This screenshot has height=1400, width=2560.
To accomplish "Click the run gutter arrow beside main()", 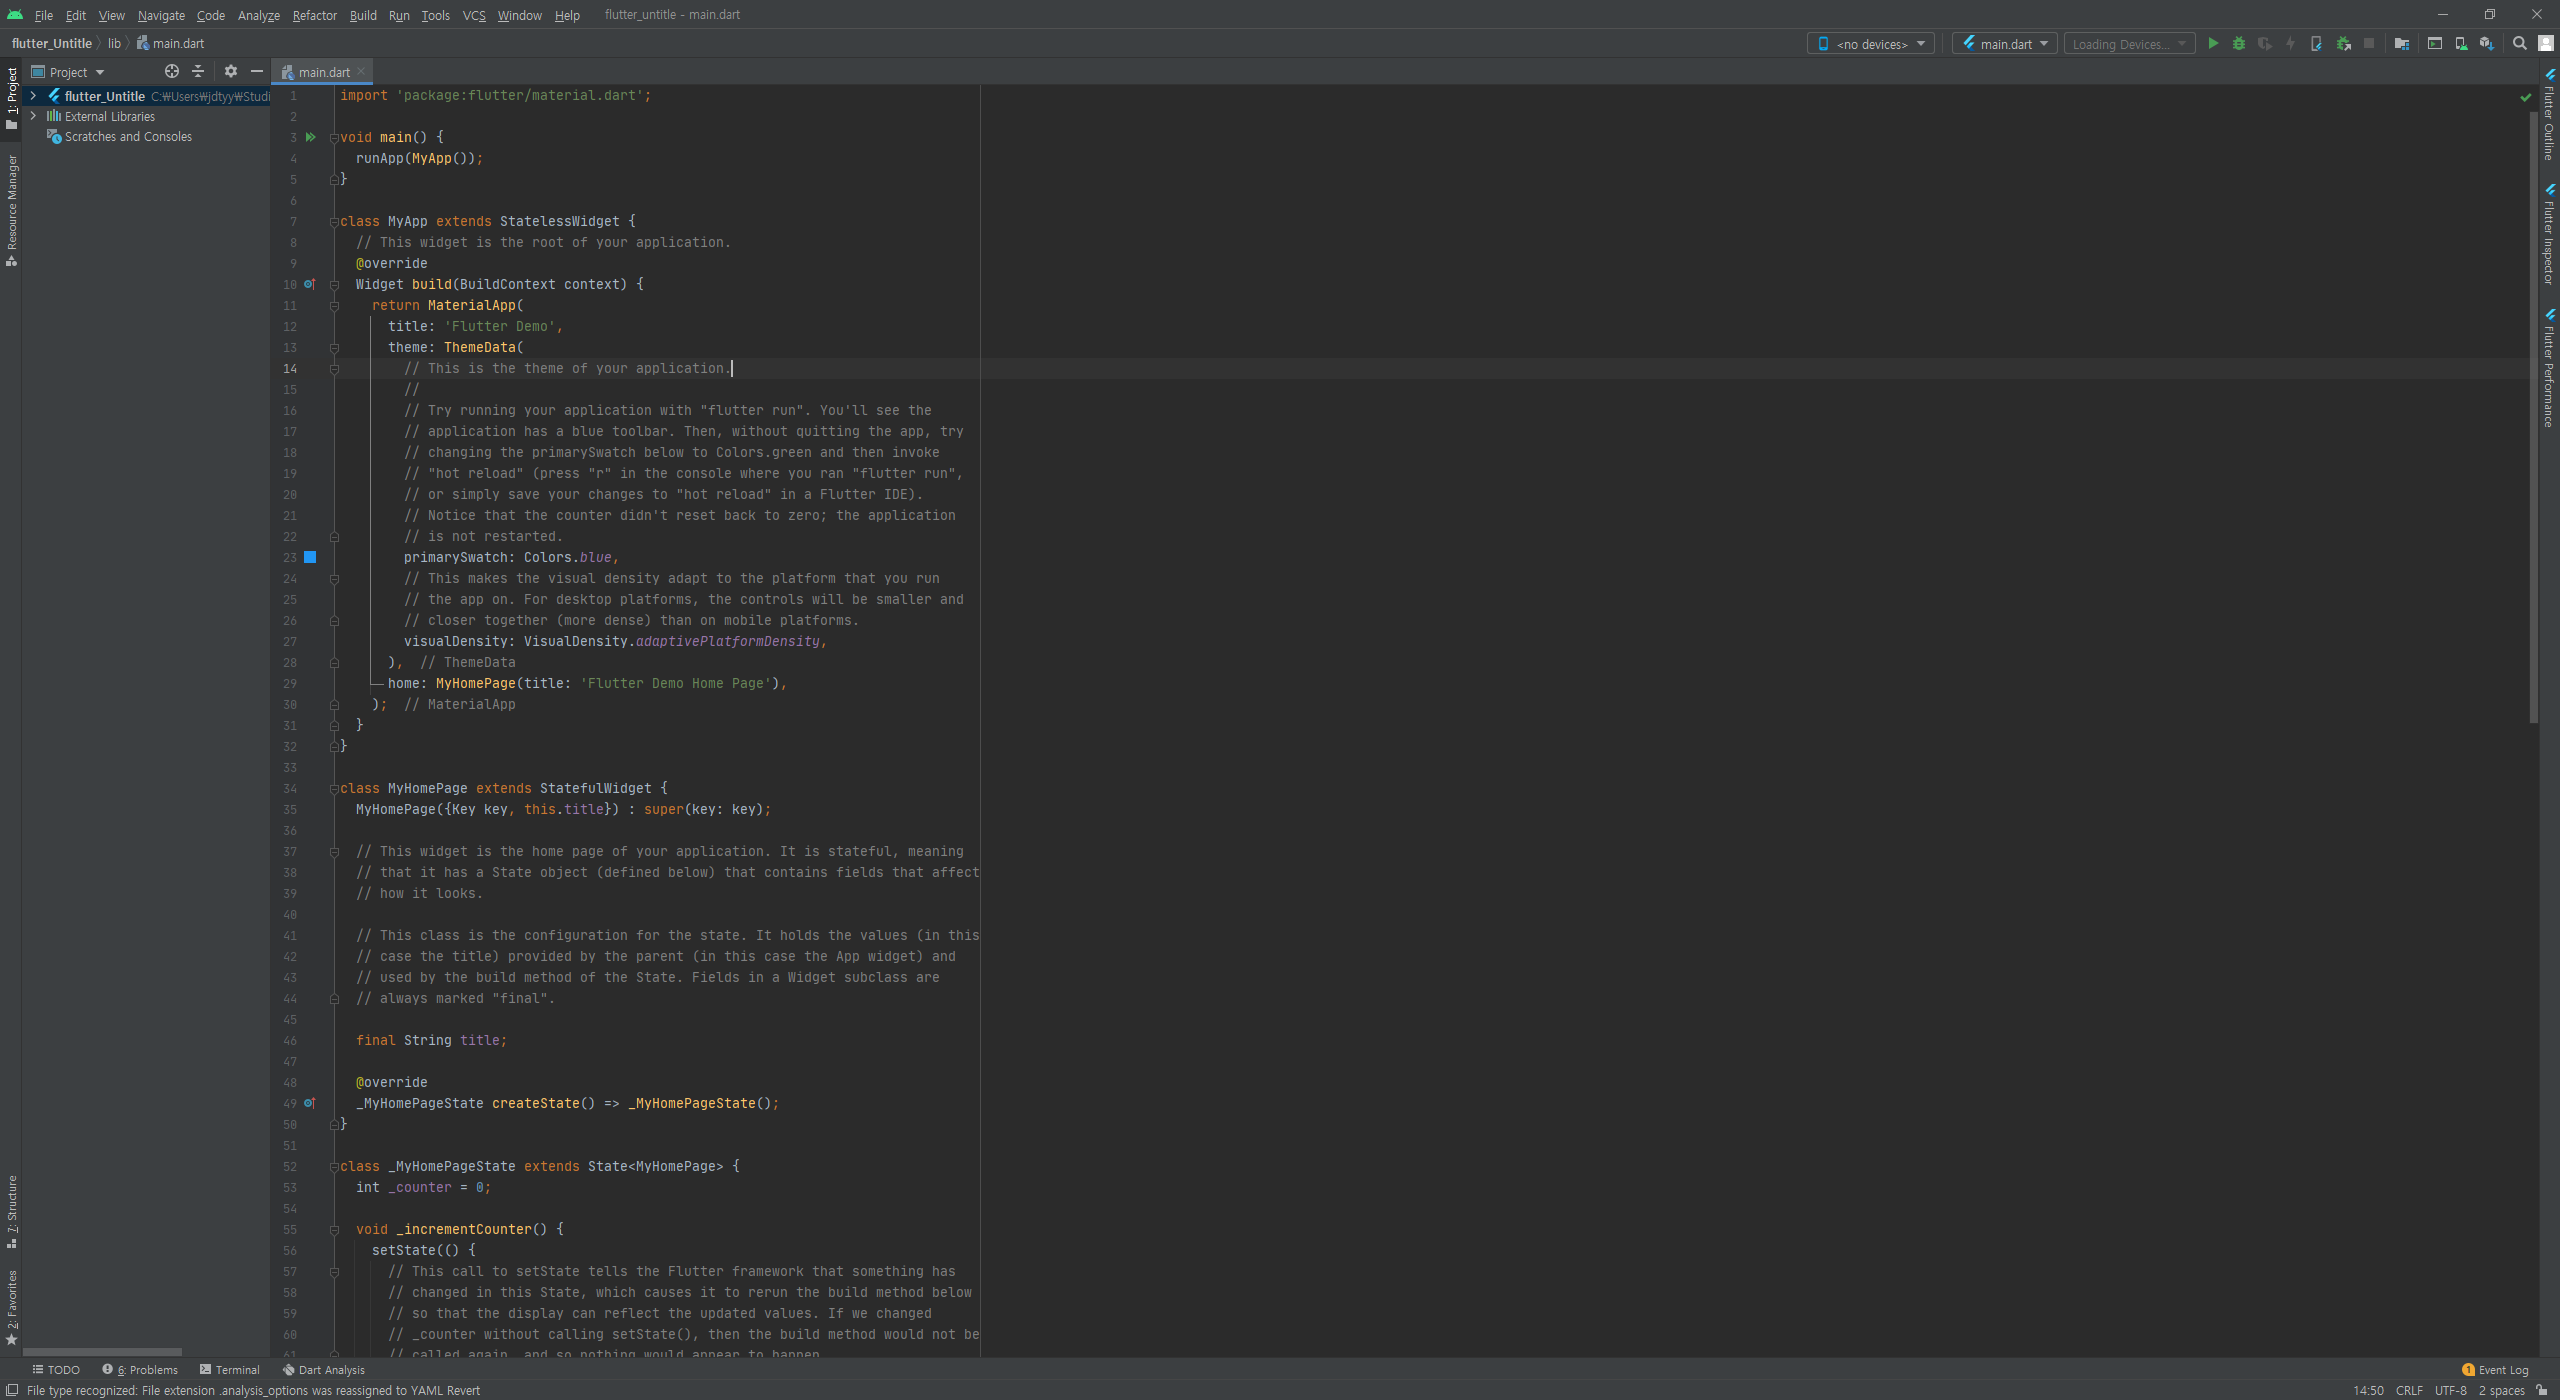I will [311, 137].
